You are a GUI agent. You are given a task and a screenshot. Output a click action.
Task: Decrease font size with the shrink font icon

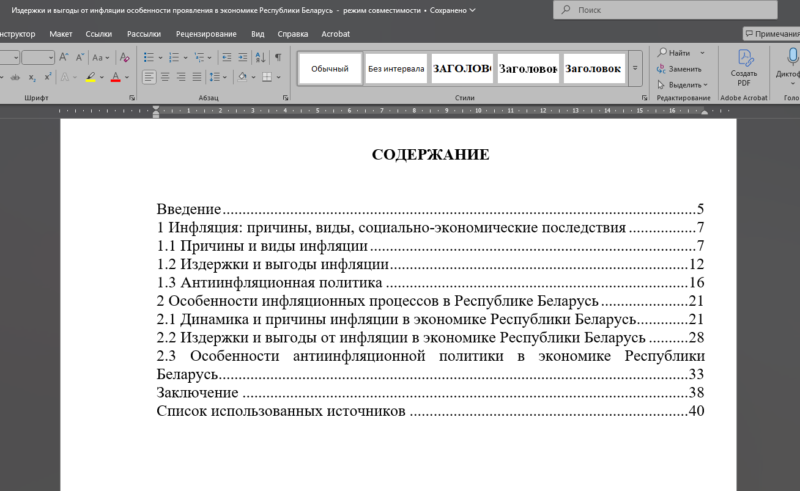(x=80, y=57)
